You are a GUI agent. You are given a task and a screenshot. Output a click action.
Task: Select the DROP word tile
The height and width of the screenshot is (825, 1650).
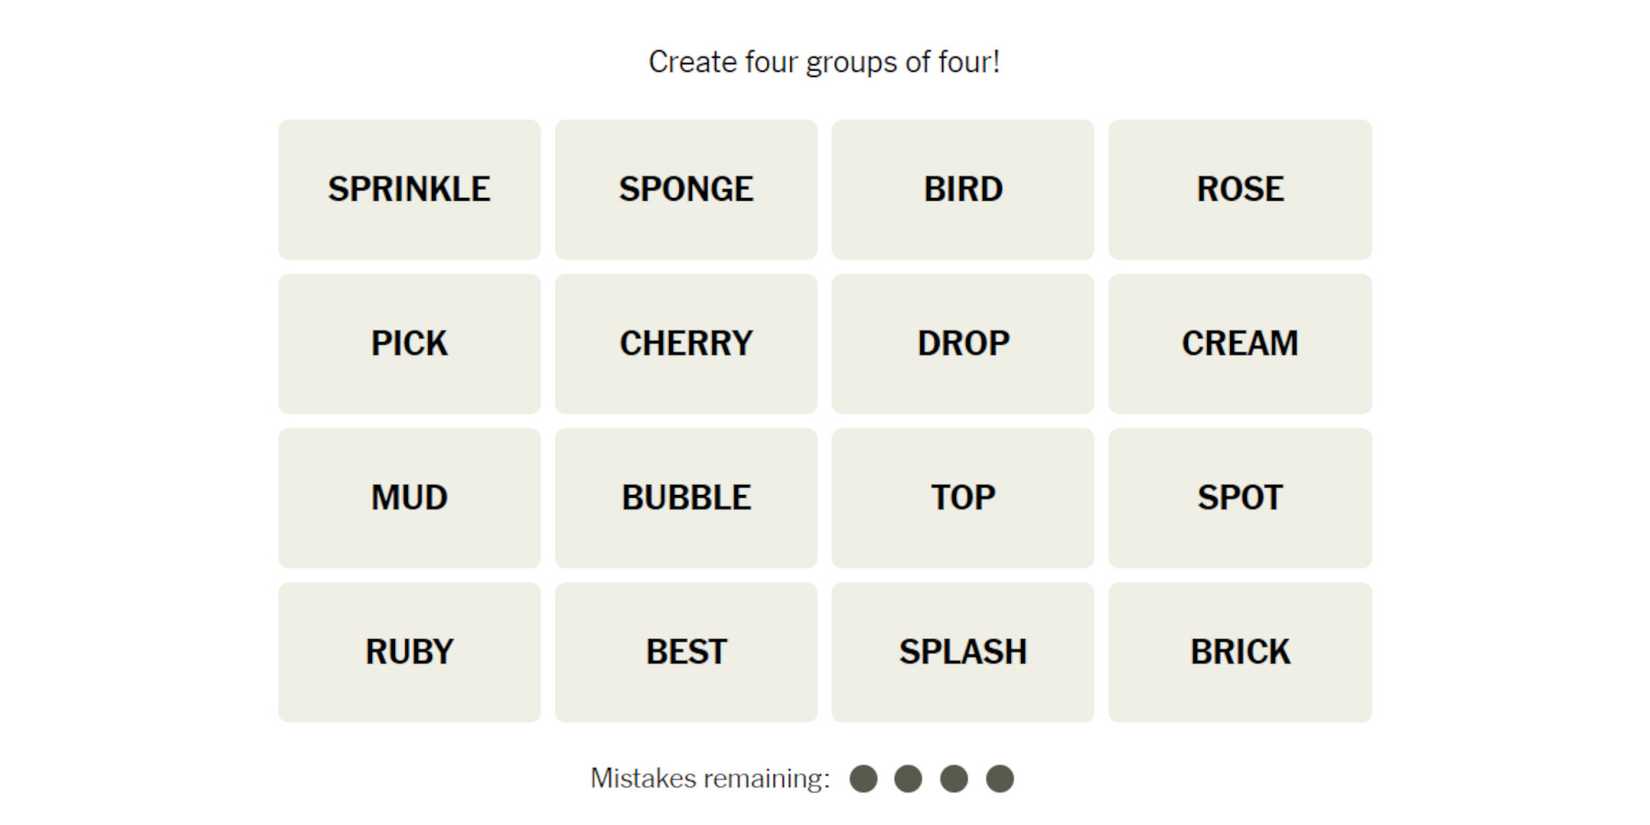click(962, 344)
